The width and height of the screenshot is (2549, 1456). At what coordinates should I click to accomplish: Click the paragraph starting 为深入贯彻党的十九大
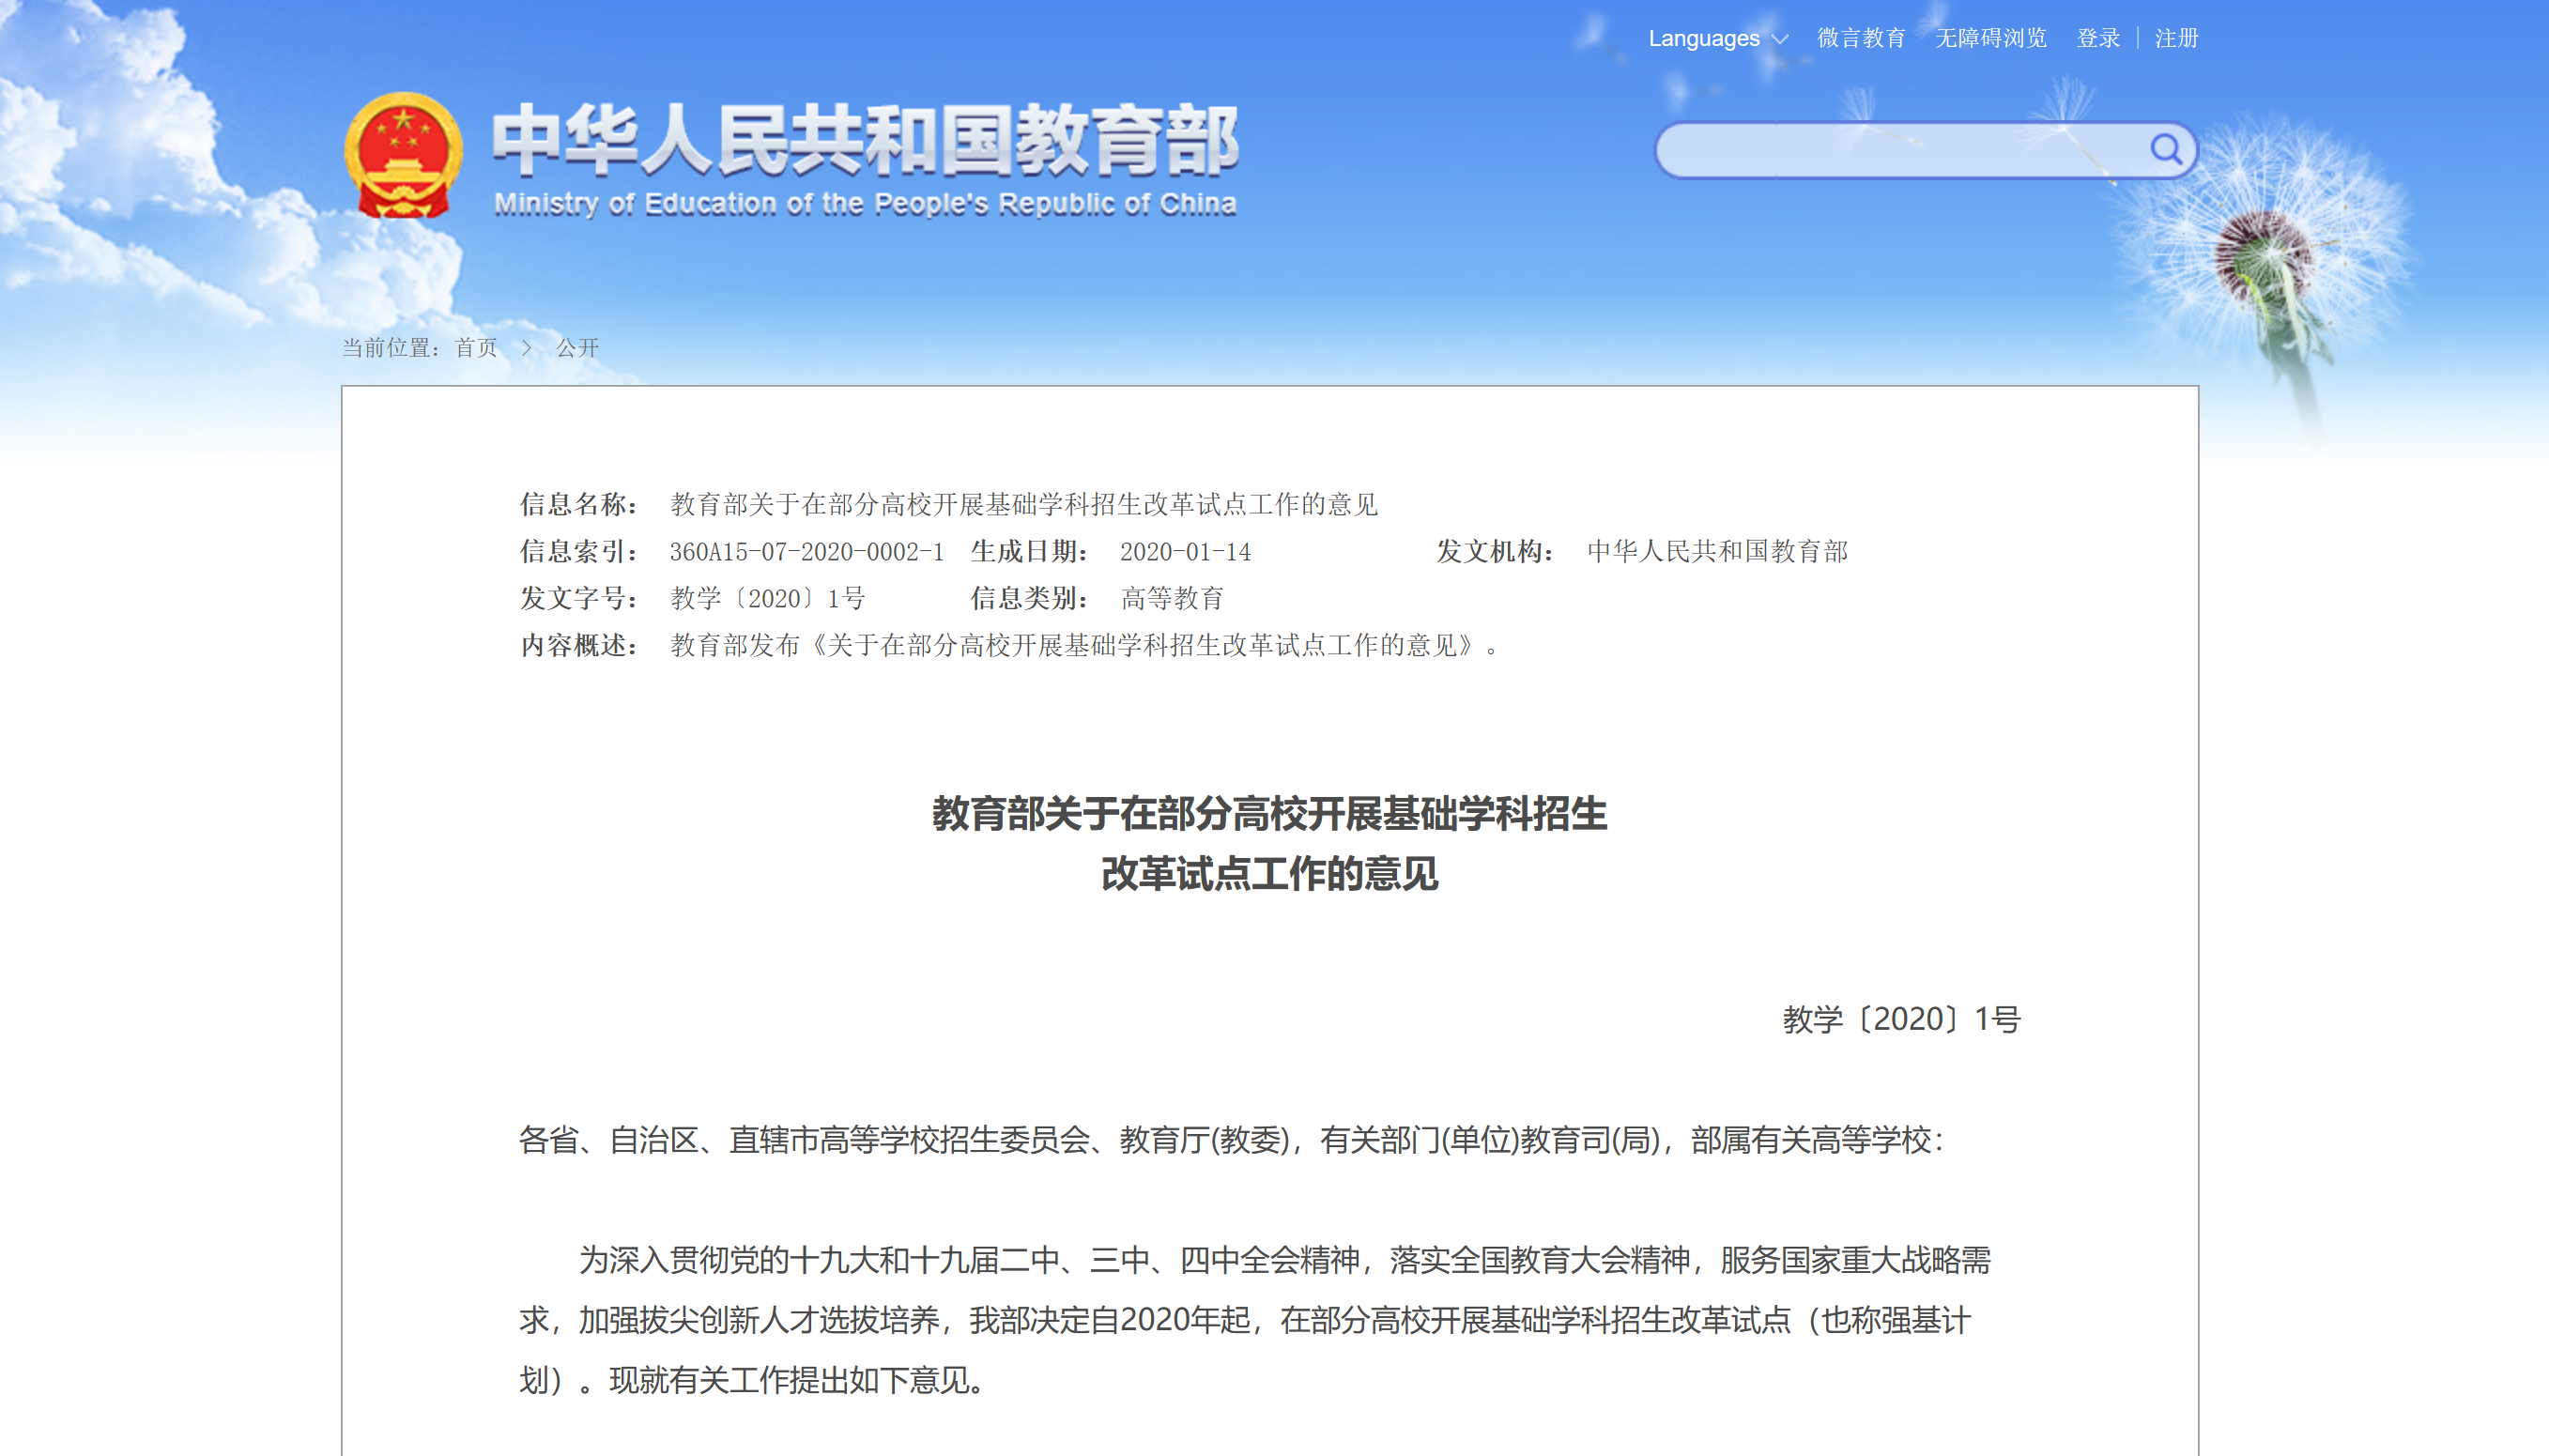click(x=1255, y=1320)
